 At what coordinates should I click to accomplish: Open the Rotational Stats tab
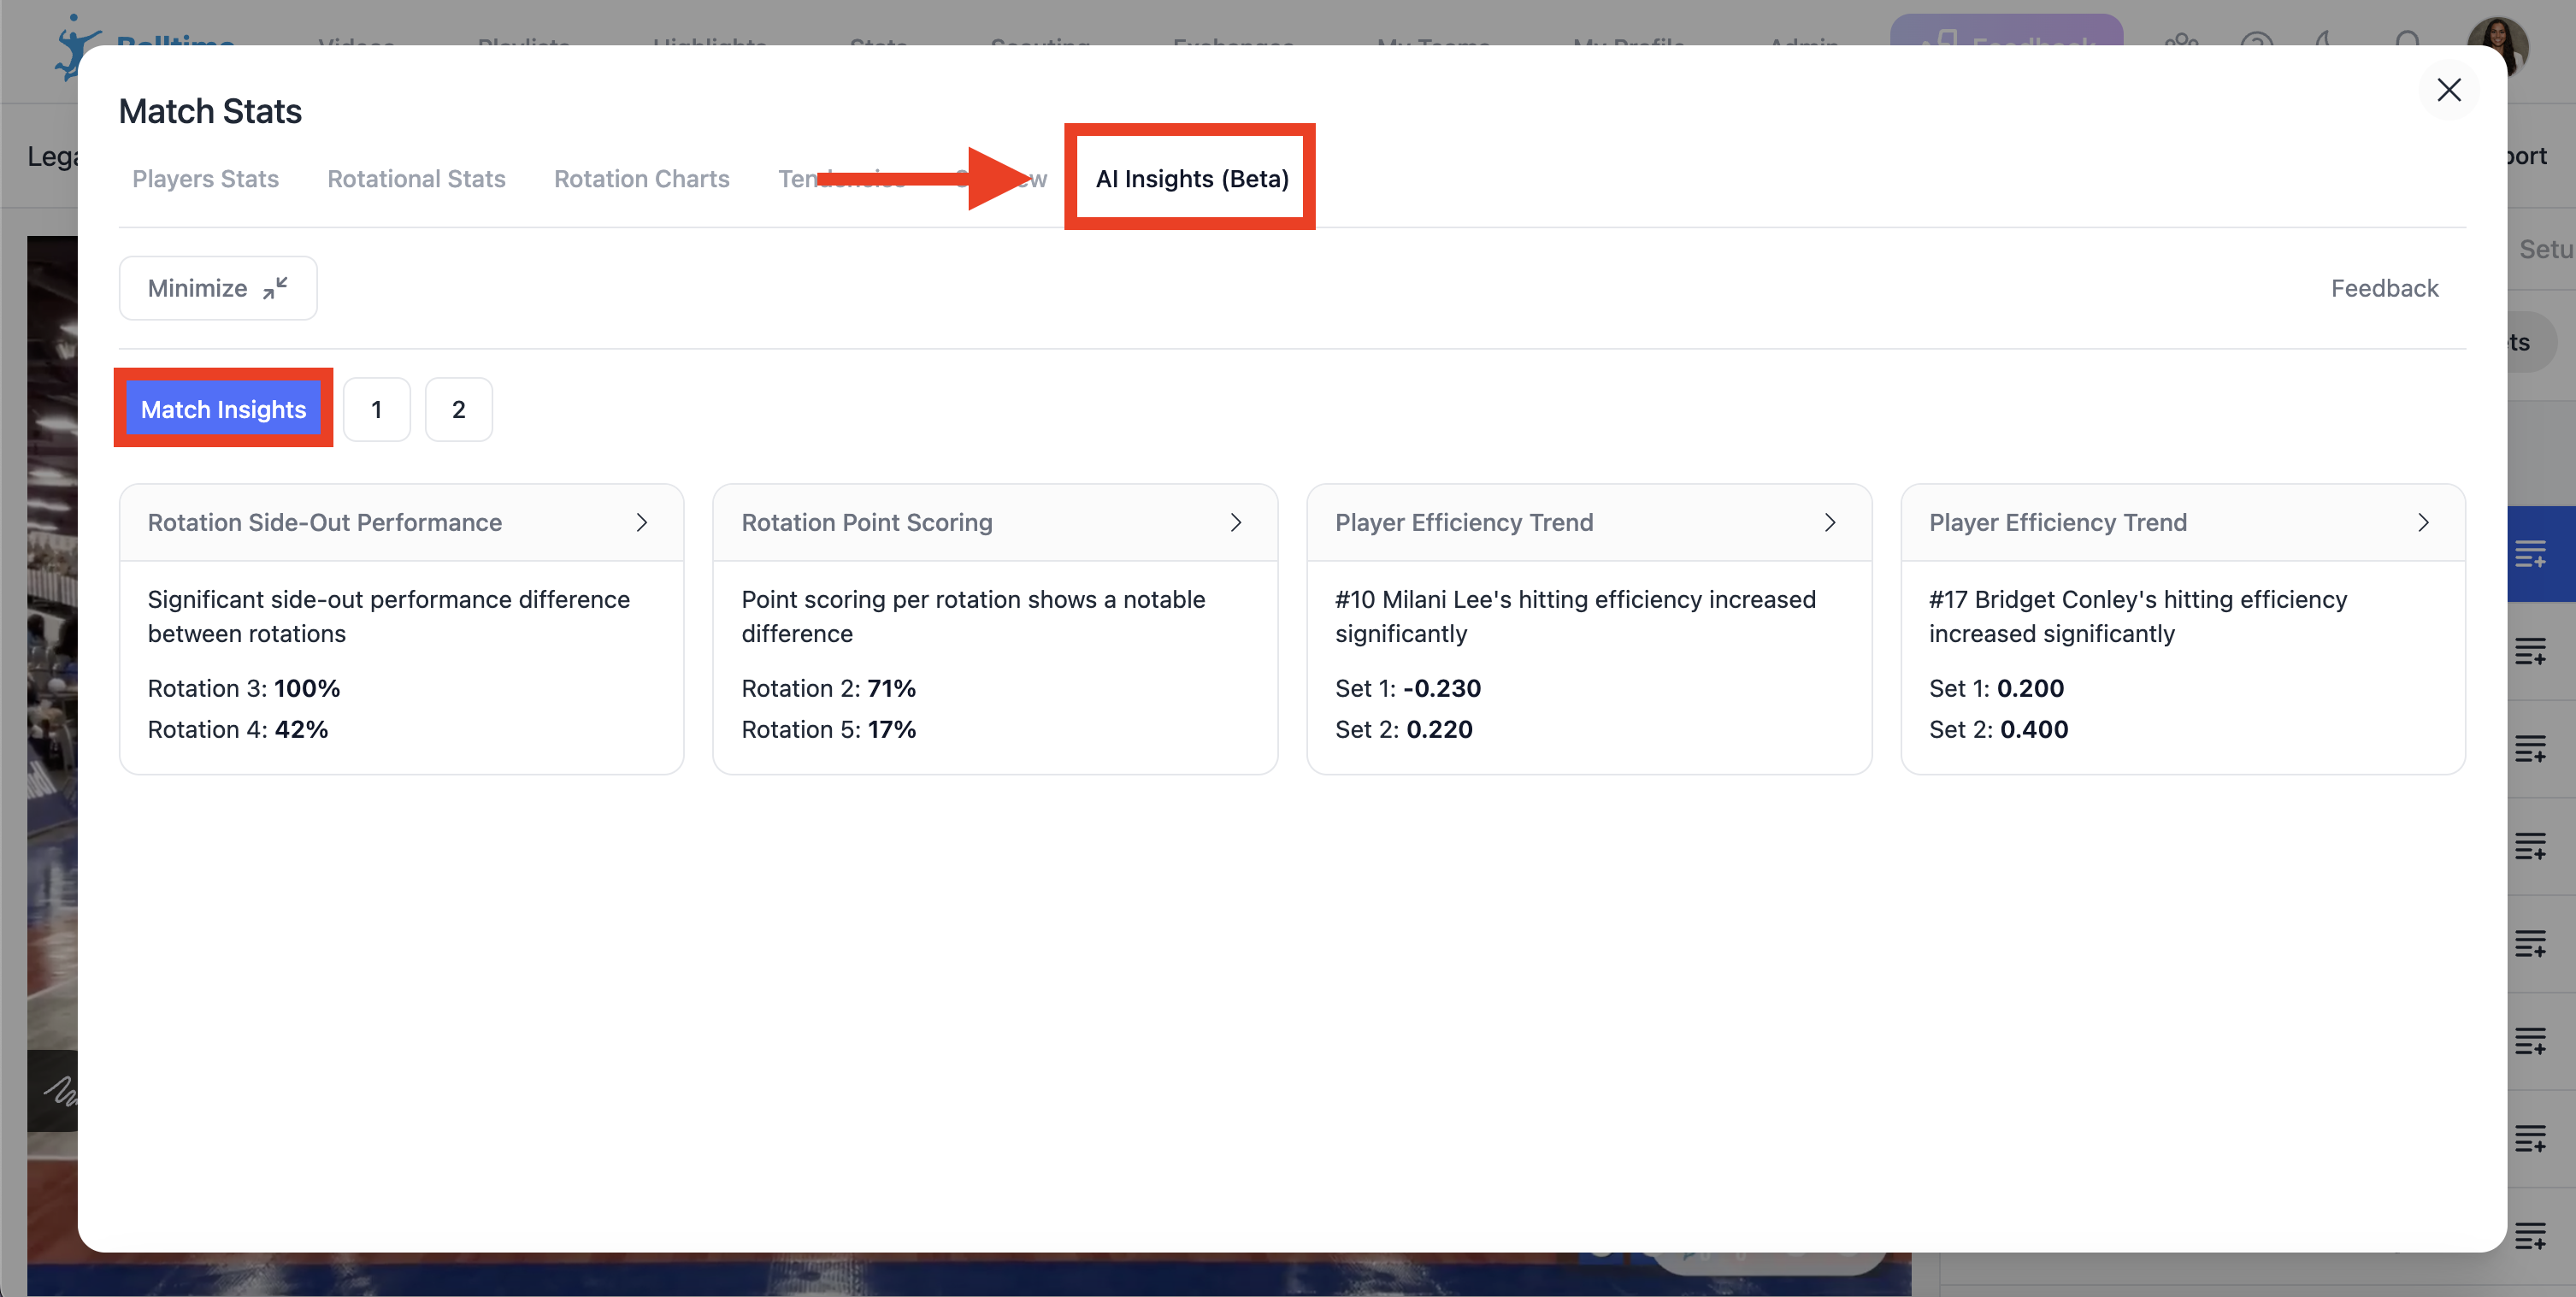point(416,179)
